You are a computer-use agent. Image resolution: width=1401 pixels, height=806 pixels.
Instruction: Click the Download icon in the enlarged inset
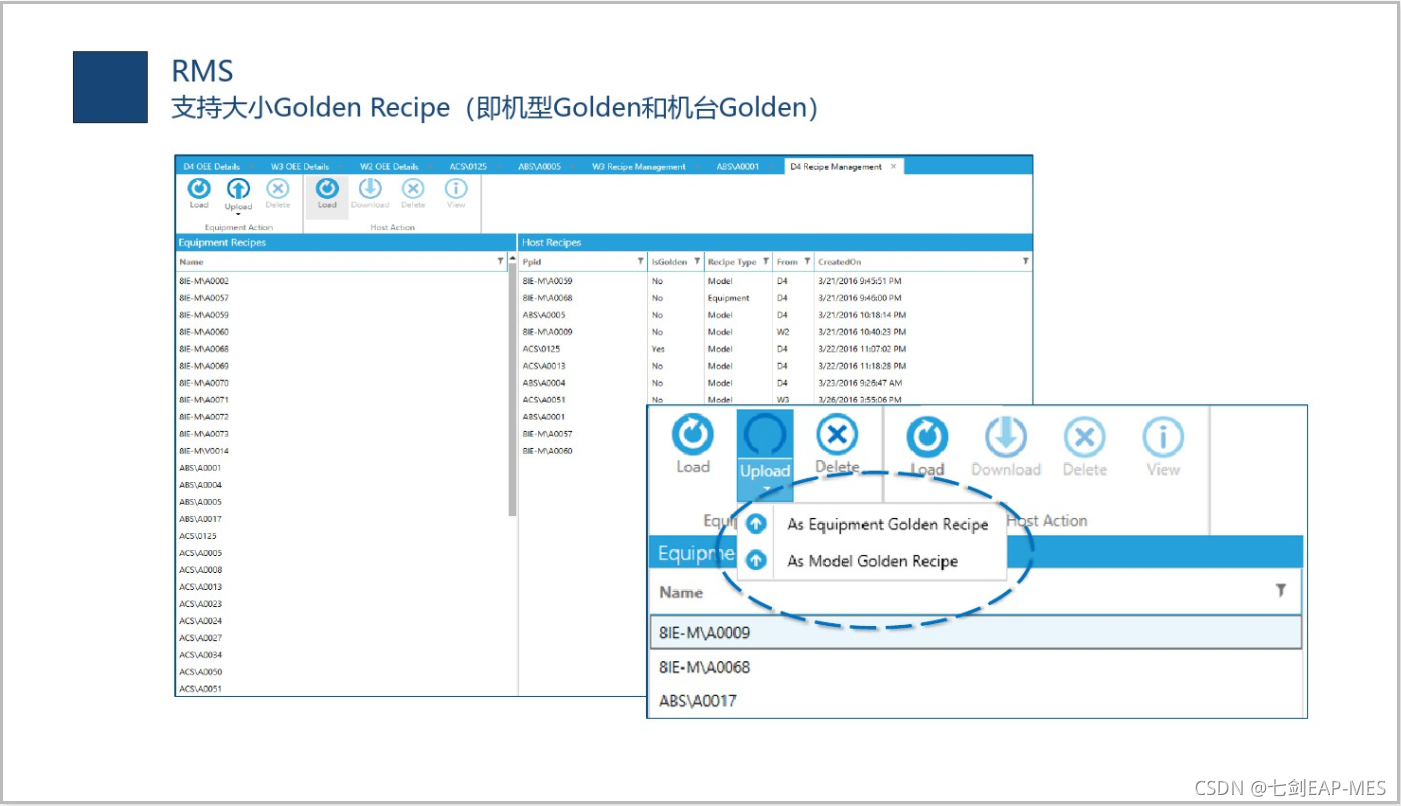coord(1006,438)
